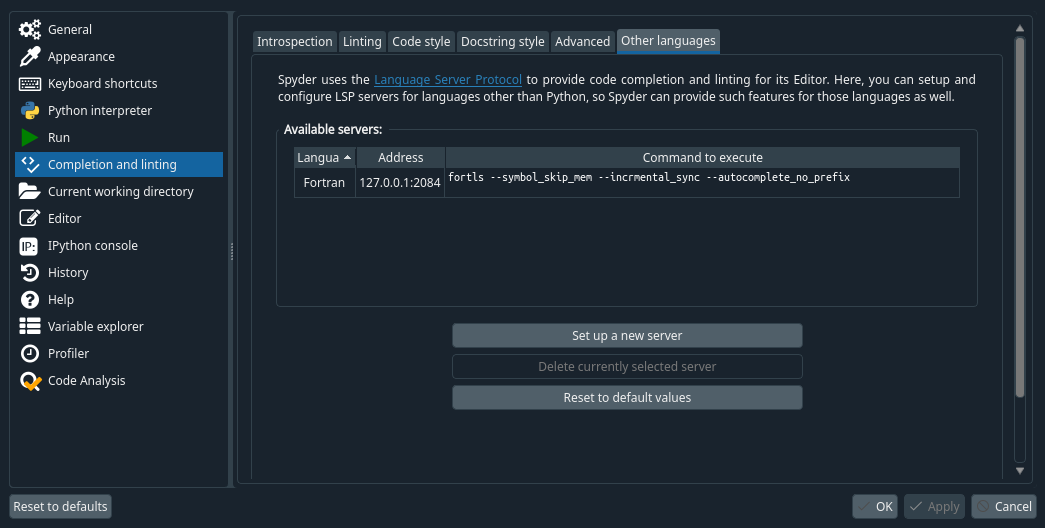Screen dimensions: 1045x528
Task: Switch to the Introspection tab
Action: click(x=295, y=41)
